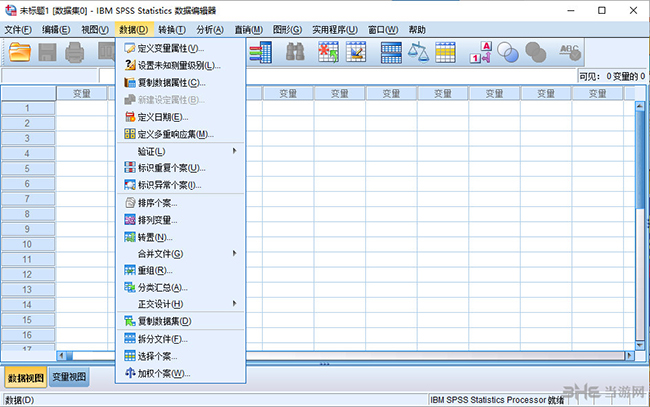Click the cell name input field

(50, 76)
